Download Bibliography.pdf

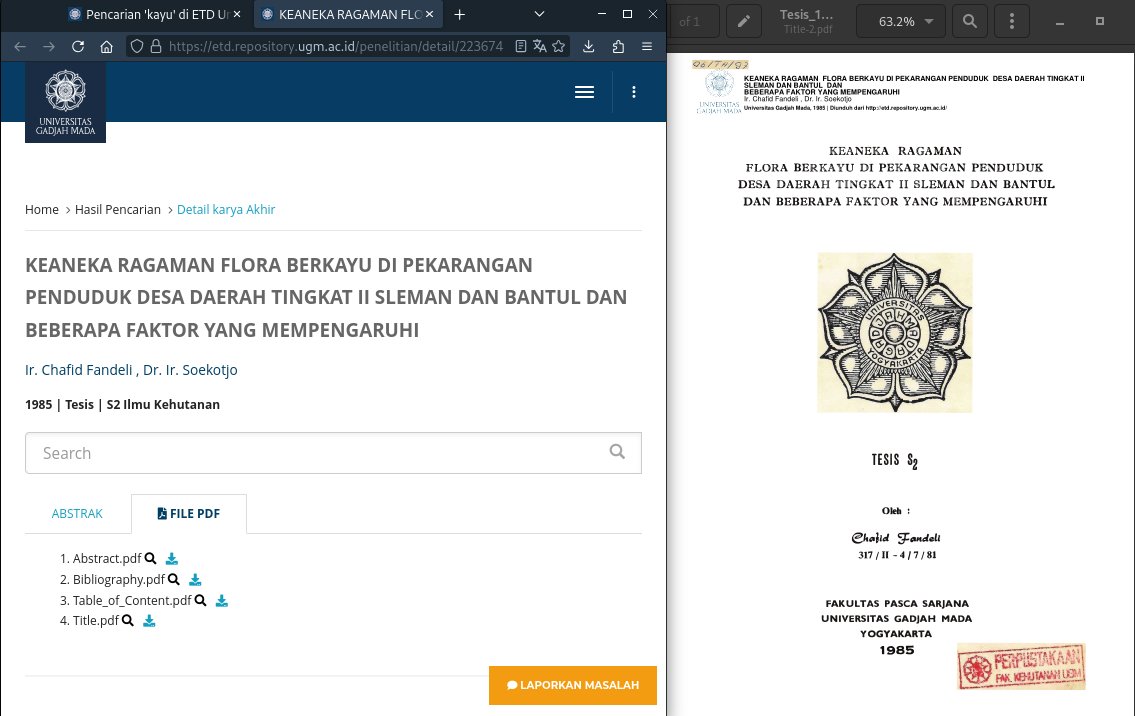(195, 579)
